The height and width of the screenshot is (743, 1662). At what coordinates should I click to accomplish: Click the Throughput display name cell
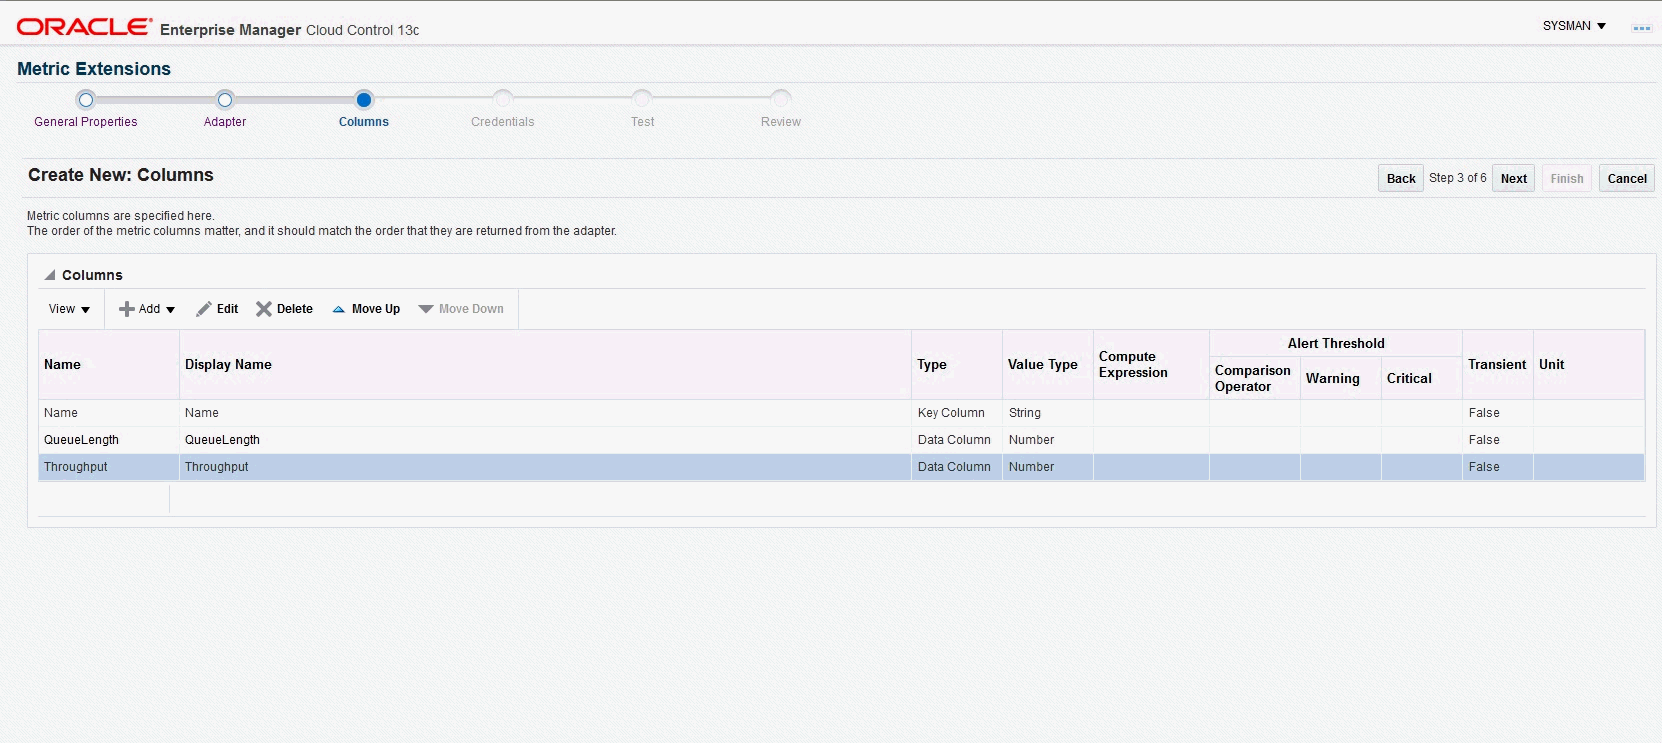(x=545, y=467)
